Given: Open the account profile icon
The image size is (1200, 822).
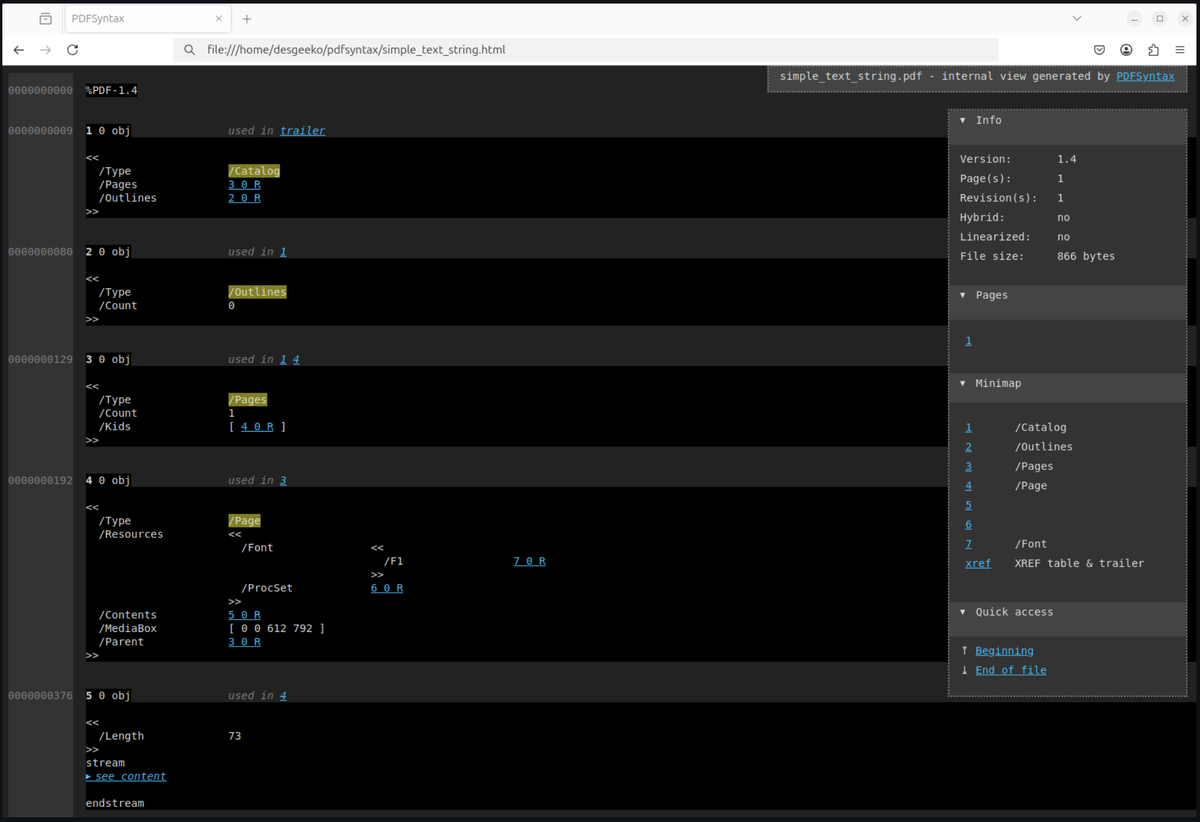Looking at the screenshot, I should pyautogui.click(x=1126, y=49).
